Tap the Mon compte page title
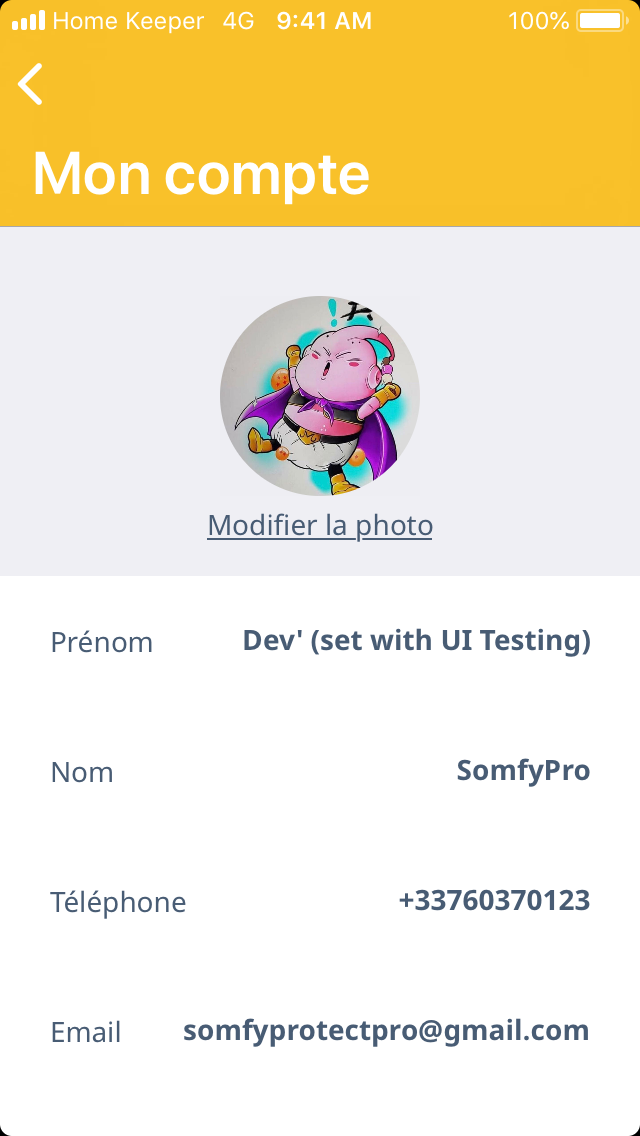This screenshot has width=640, height=1136. 201,174
